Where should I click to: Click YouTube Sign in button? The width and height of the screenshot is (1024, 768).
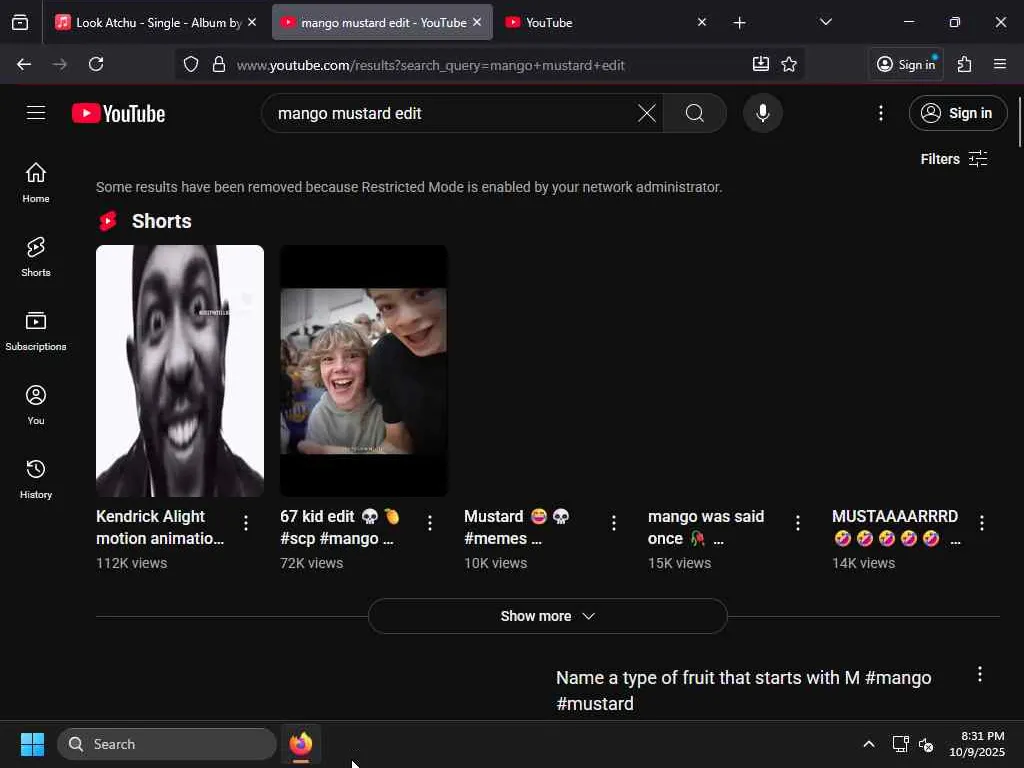(957, 113)
